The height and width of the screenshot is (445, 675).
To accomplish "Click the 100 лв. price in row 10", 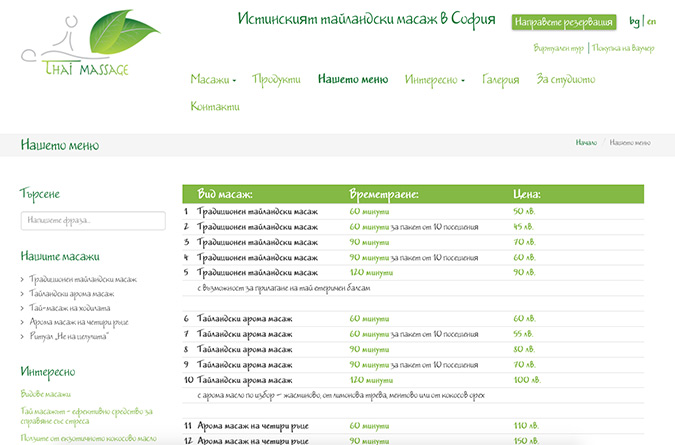I will point(527,380).
